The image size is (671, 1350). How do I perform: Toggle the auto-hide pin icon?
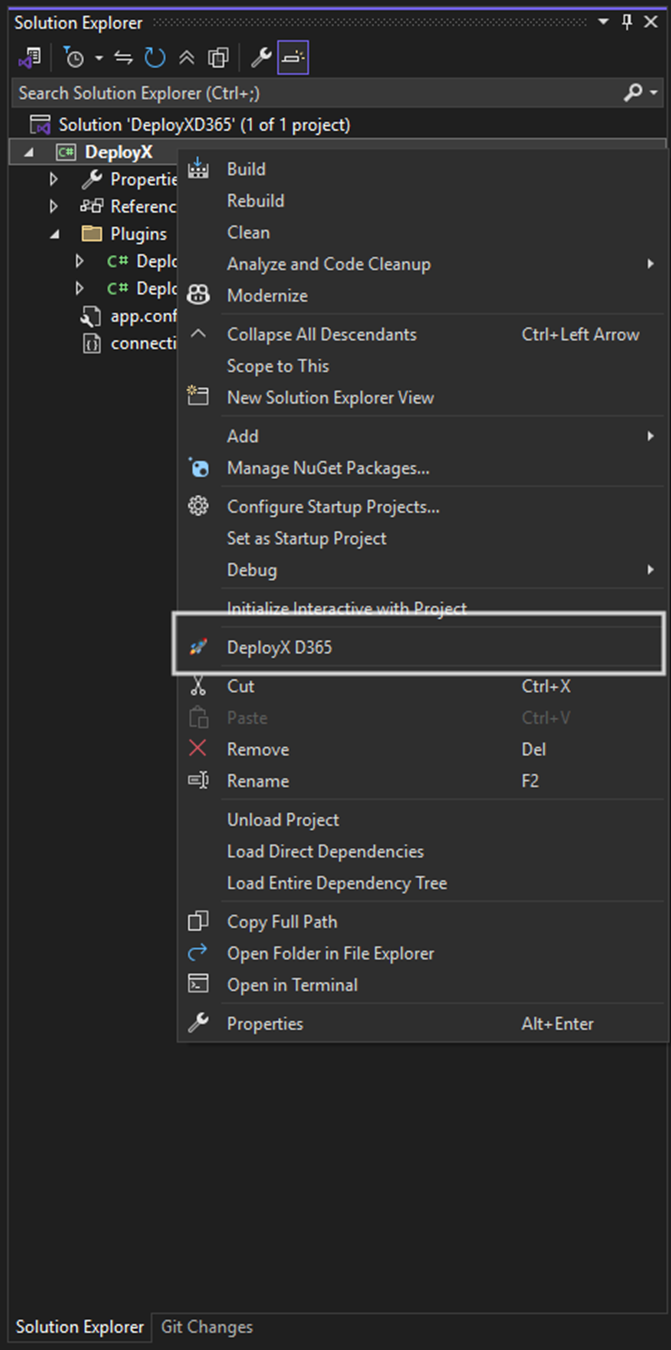point(627,22)
